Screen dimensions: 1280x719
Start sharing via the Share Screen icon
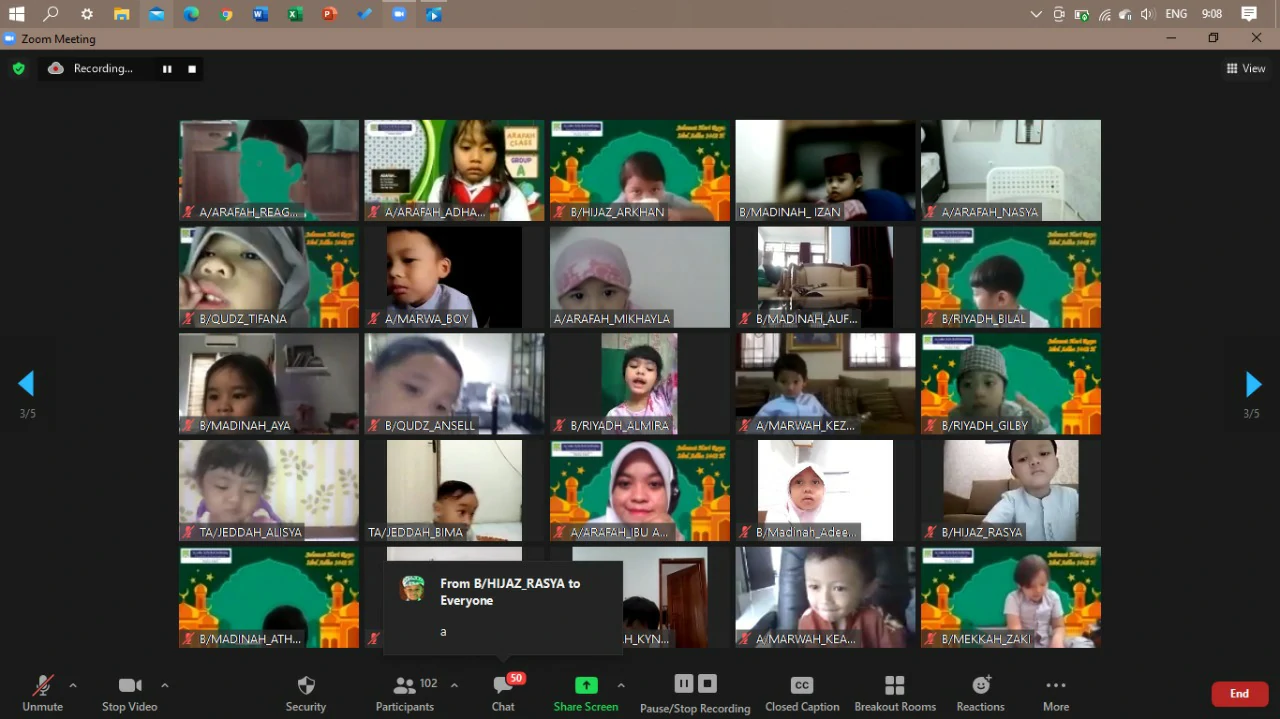[x=586, y=686]
